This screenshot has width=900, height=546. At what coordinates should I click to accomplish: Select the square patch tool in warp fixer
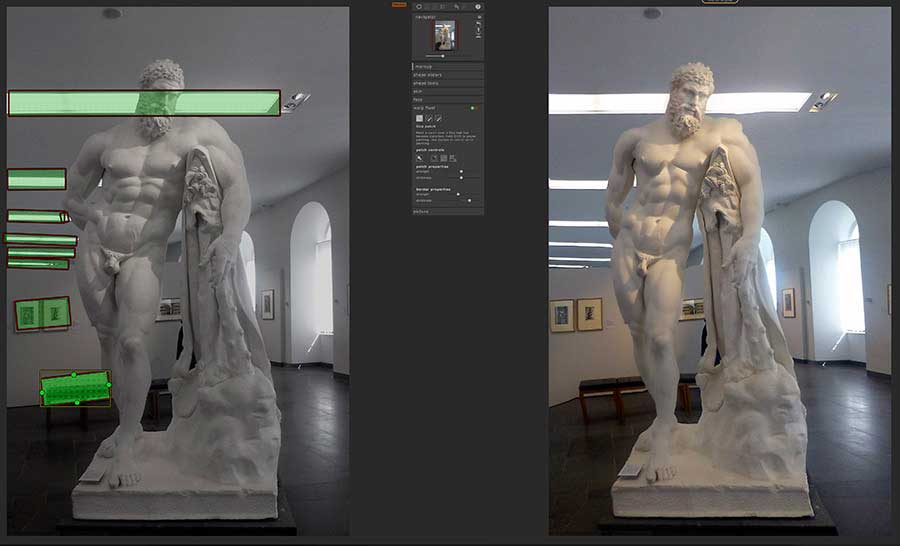(x=420, y=118)
